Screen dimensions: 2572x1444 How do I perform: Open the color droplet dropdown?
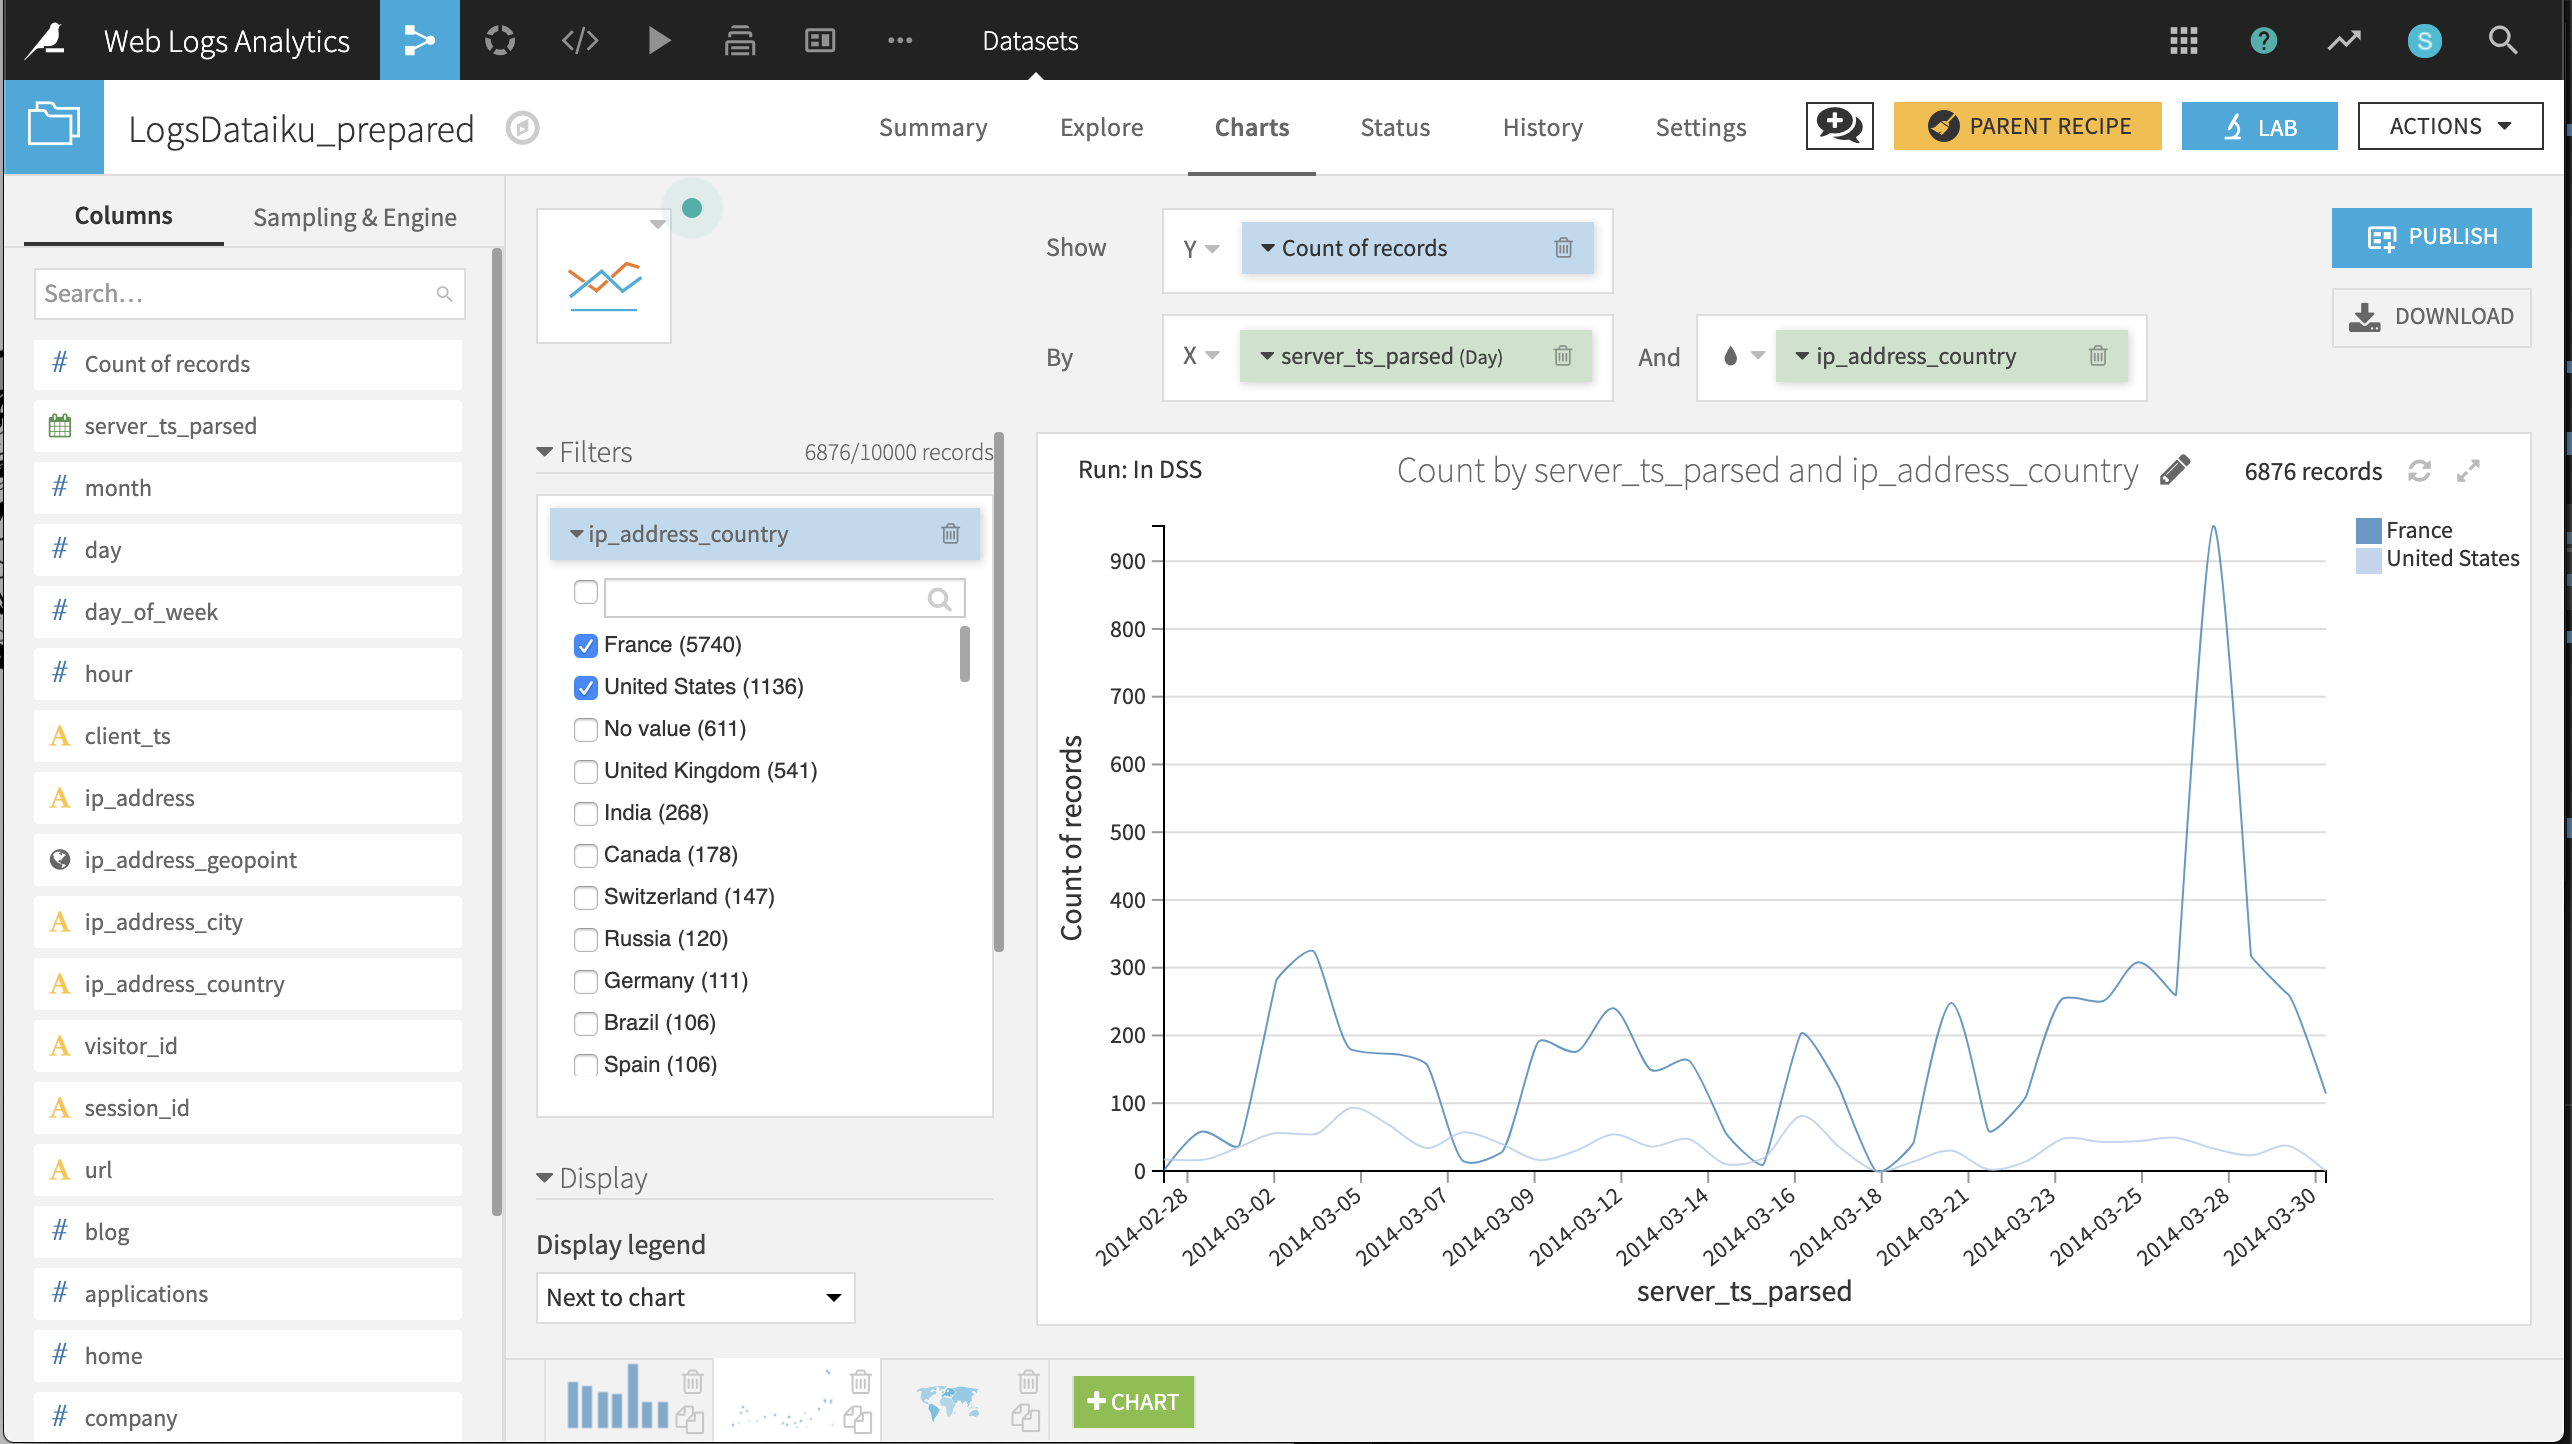click(x=1742, y=356)
